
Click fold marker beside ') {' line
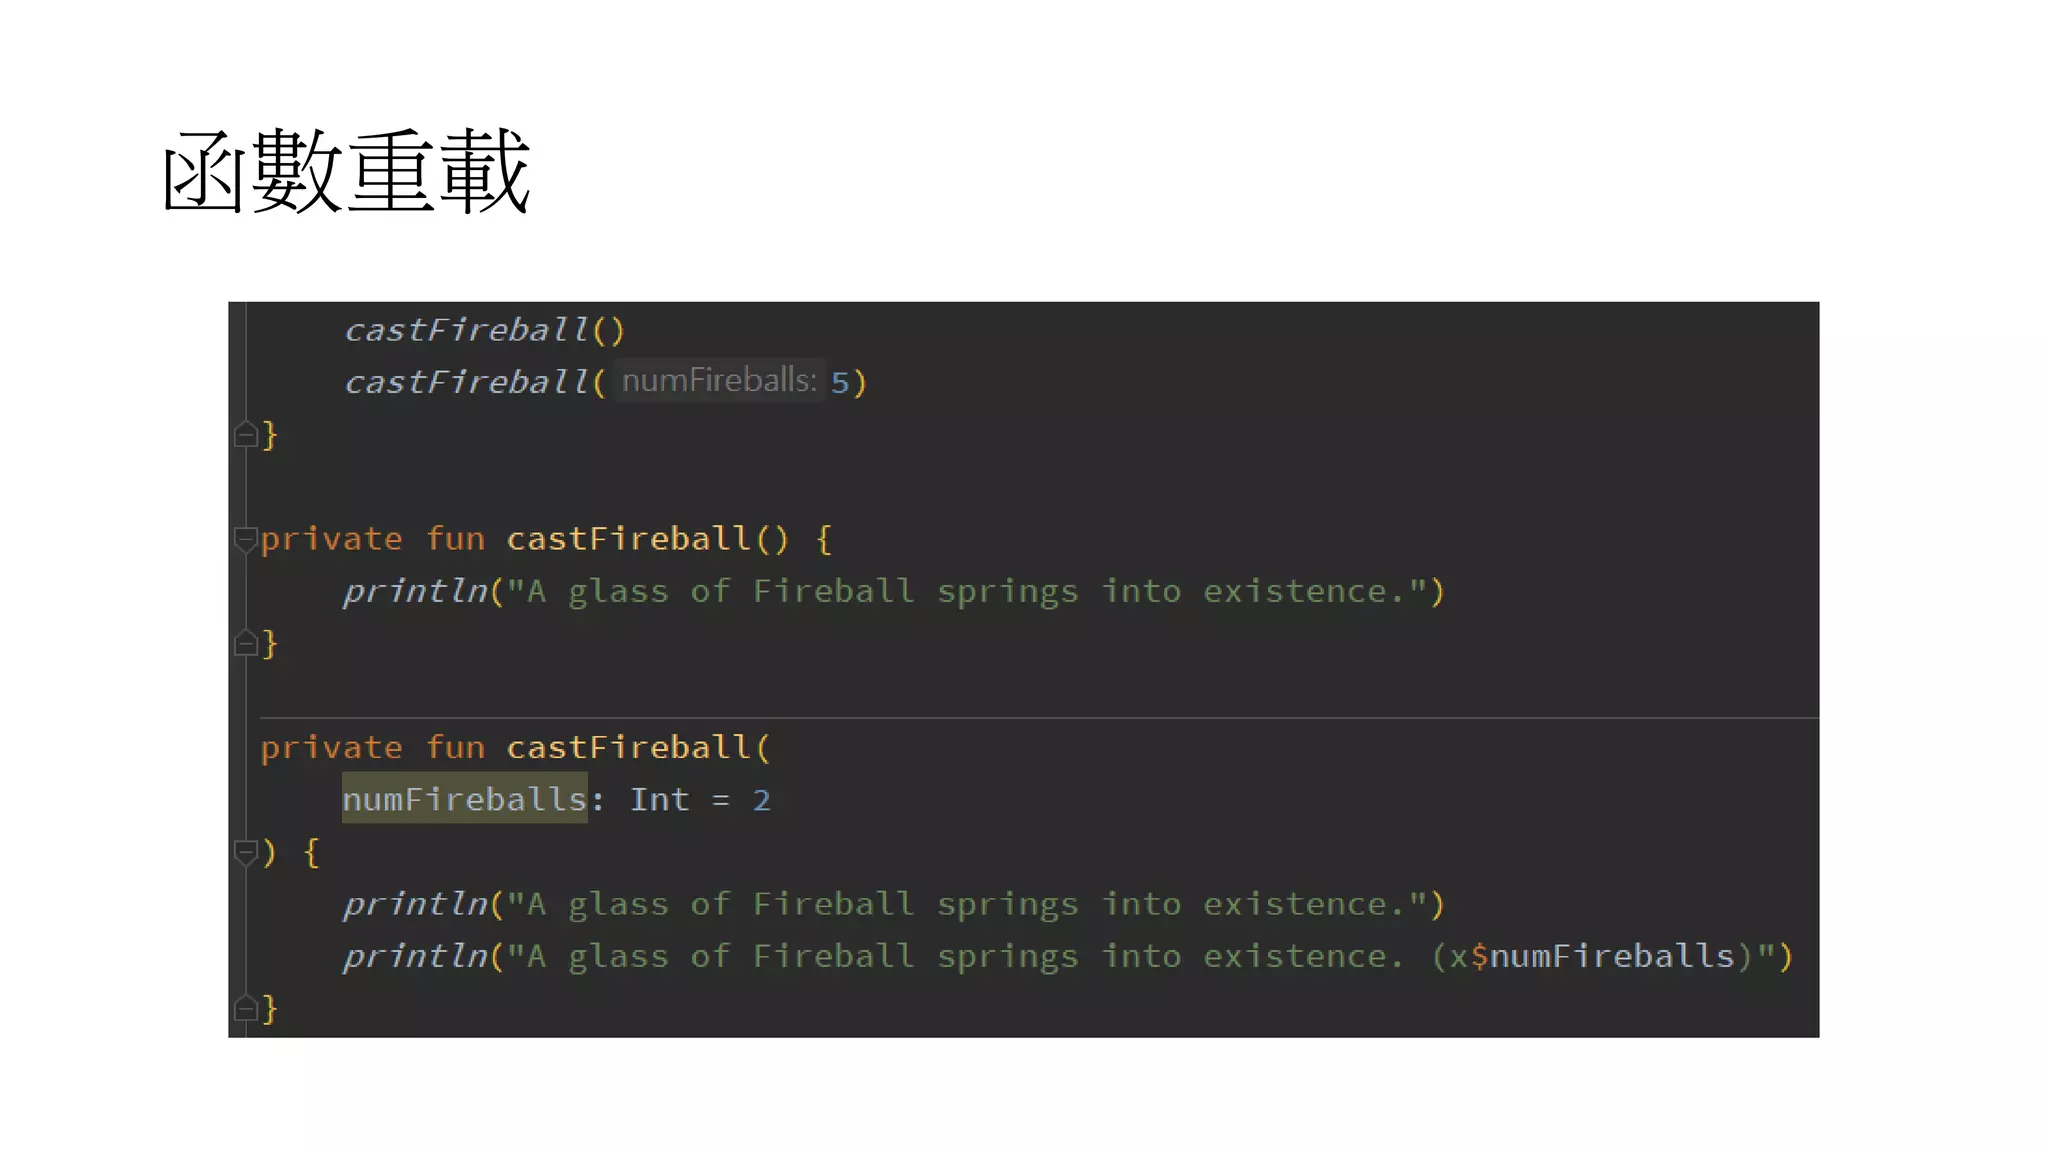click(x=245, y=852)
